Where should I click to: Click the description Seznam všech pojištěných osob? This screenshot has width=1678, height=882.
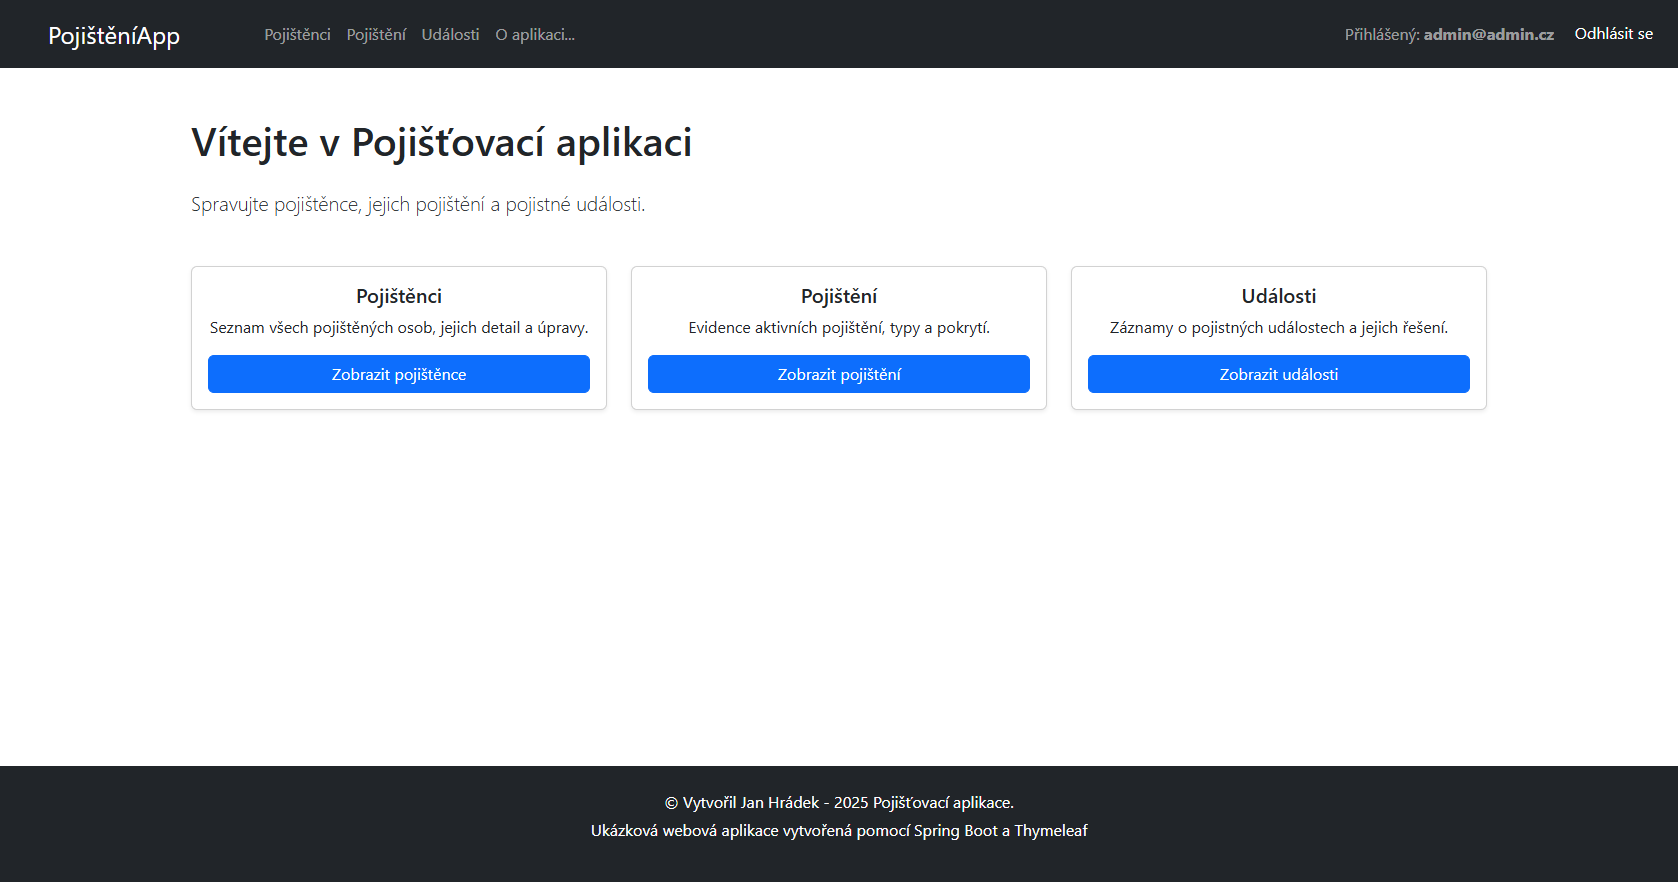399,328
